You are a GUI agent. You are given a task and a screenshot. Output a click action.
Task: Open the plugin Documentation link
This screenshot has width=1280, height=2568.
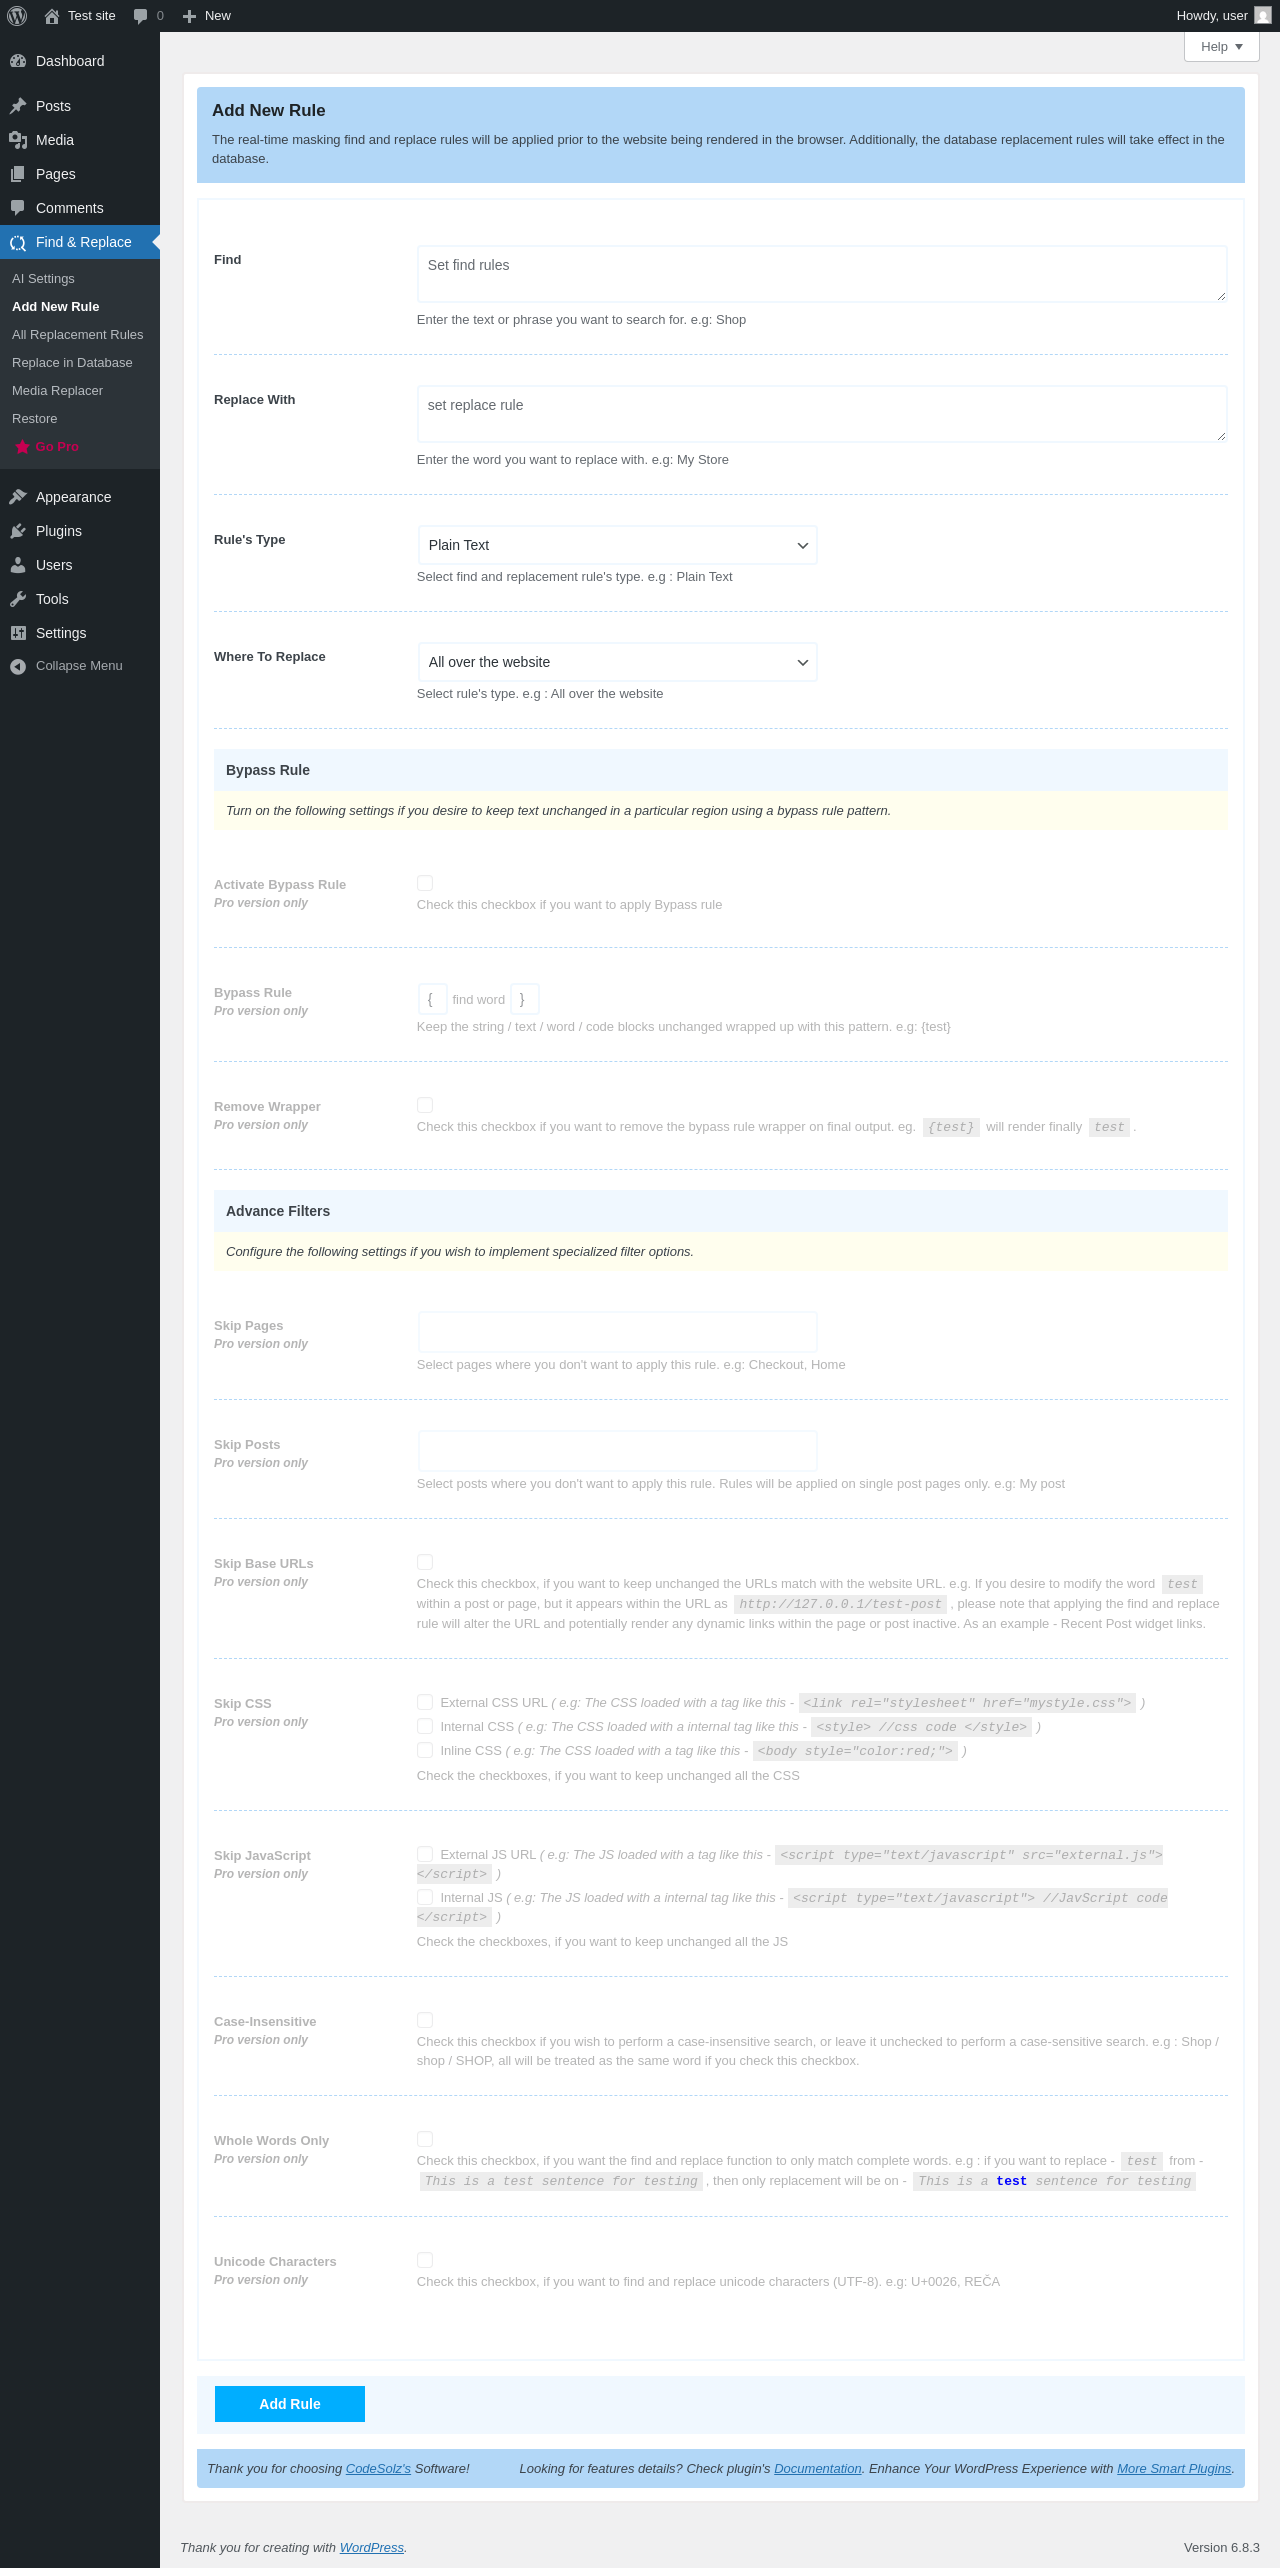(818, 2469)
